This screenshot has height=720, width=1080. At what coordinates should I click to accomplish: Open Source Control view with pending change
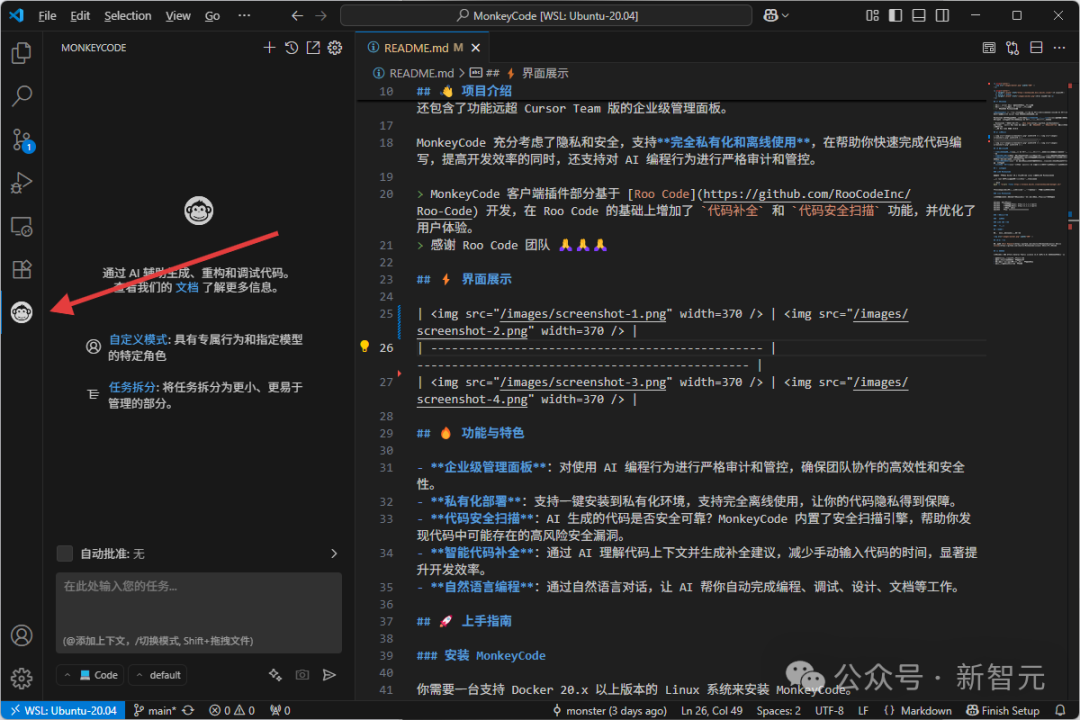[x=22, y=141]
